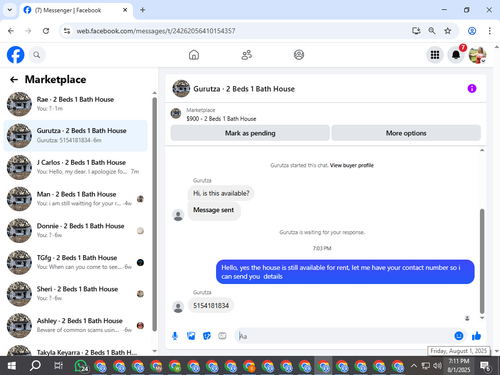Open the TGfg conversation
Screen dimensions: 500x375
(x=75, y=262)
